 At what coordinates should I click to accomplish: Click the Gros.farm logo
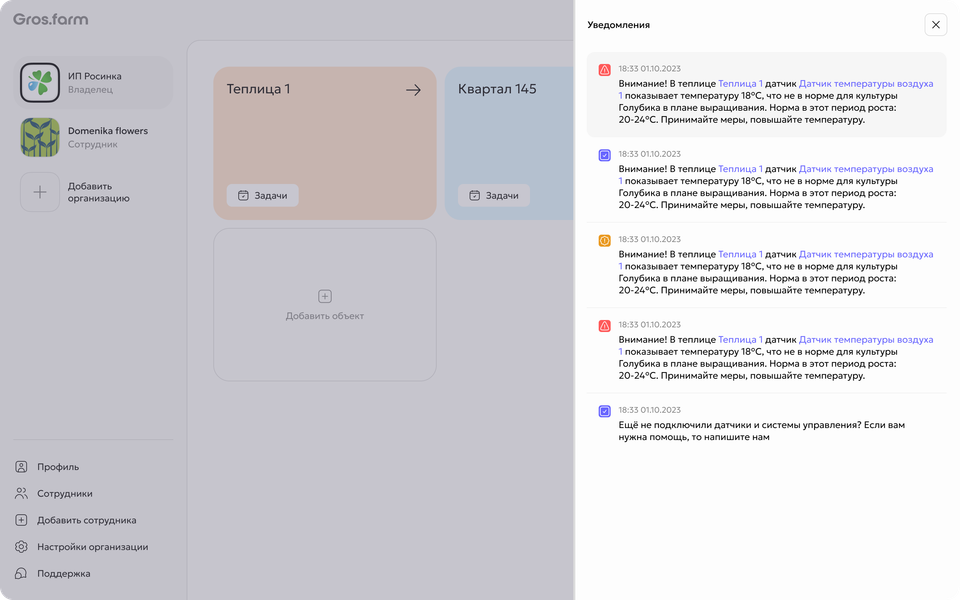[51, 20]
